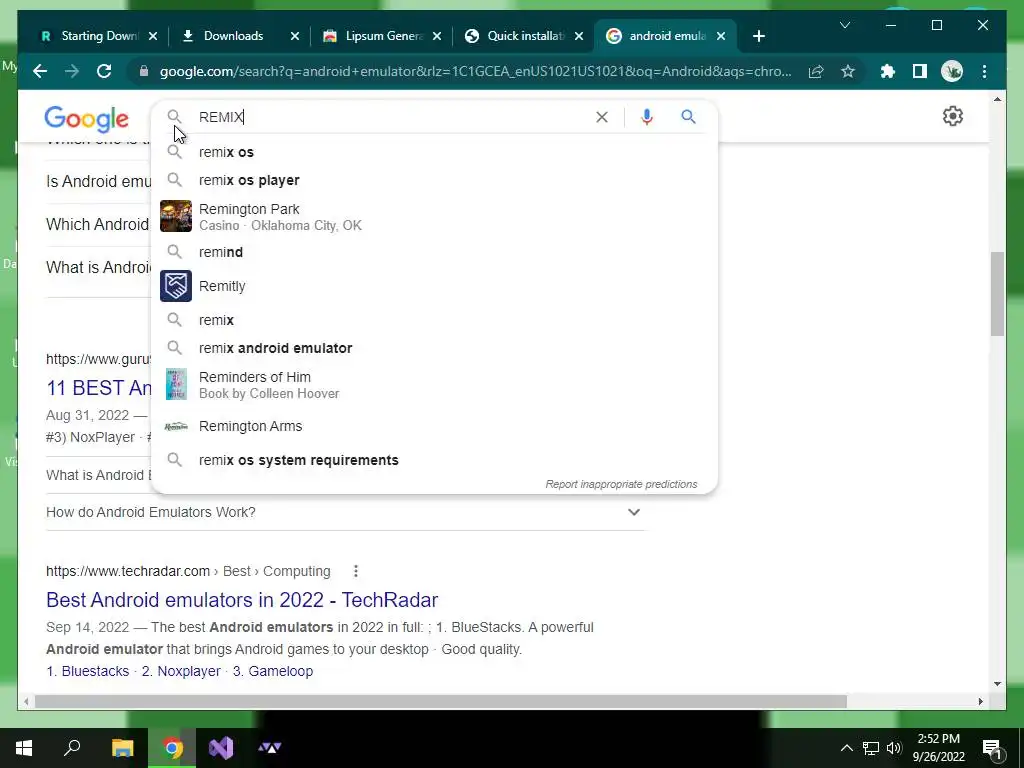Close the Lipsum Generator tab
Image resolution: width=1024 pixels, height=768 pixels.
pos(437,36)
